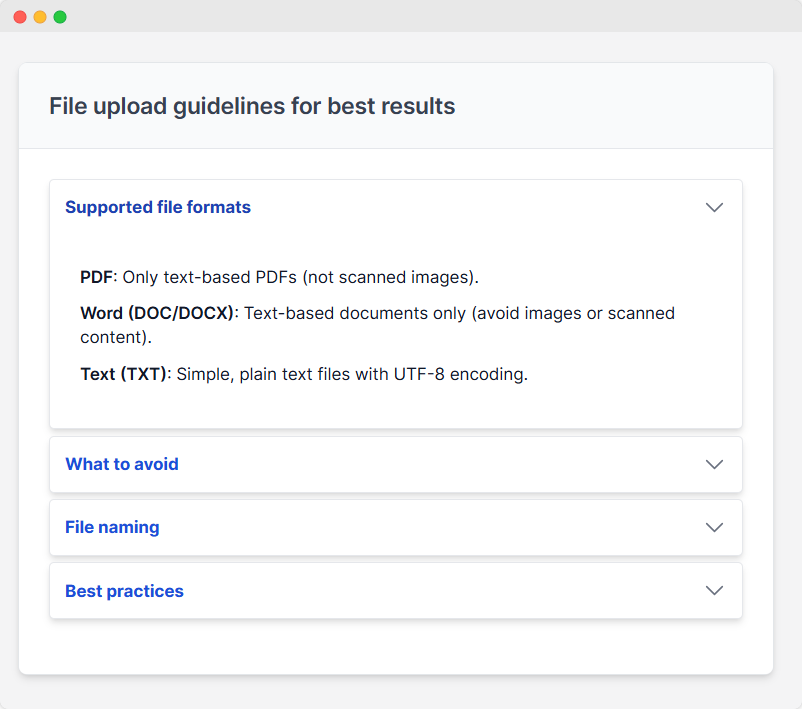Screen dimensions: 802x709
Task: Click the bold Word (DOC/DOCX) label
Action: (158, 313)
